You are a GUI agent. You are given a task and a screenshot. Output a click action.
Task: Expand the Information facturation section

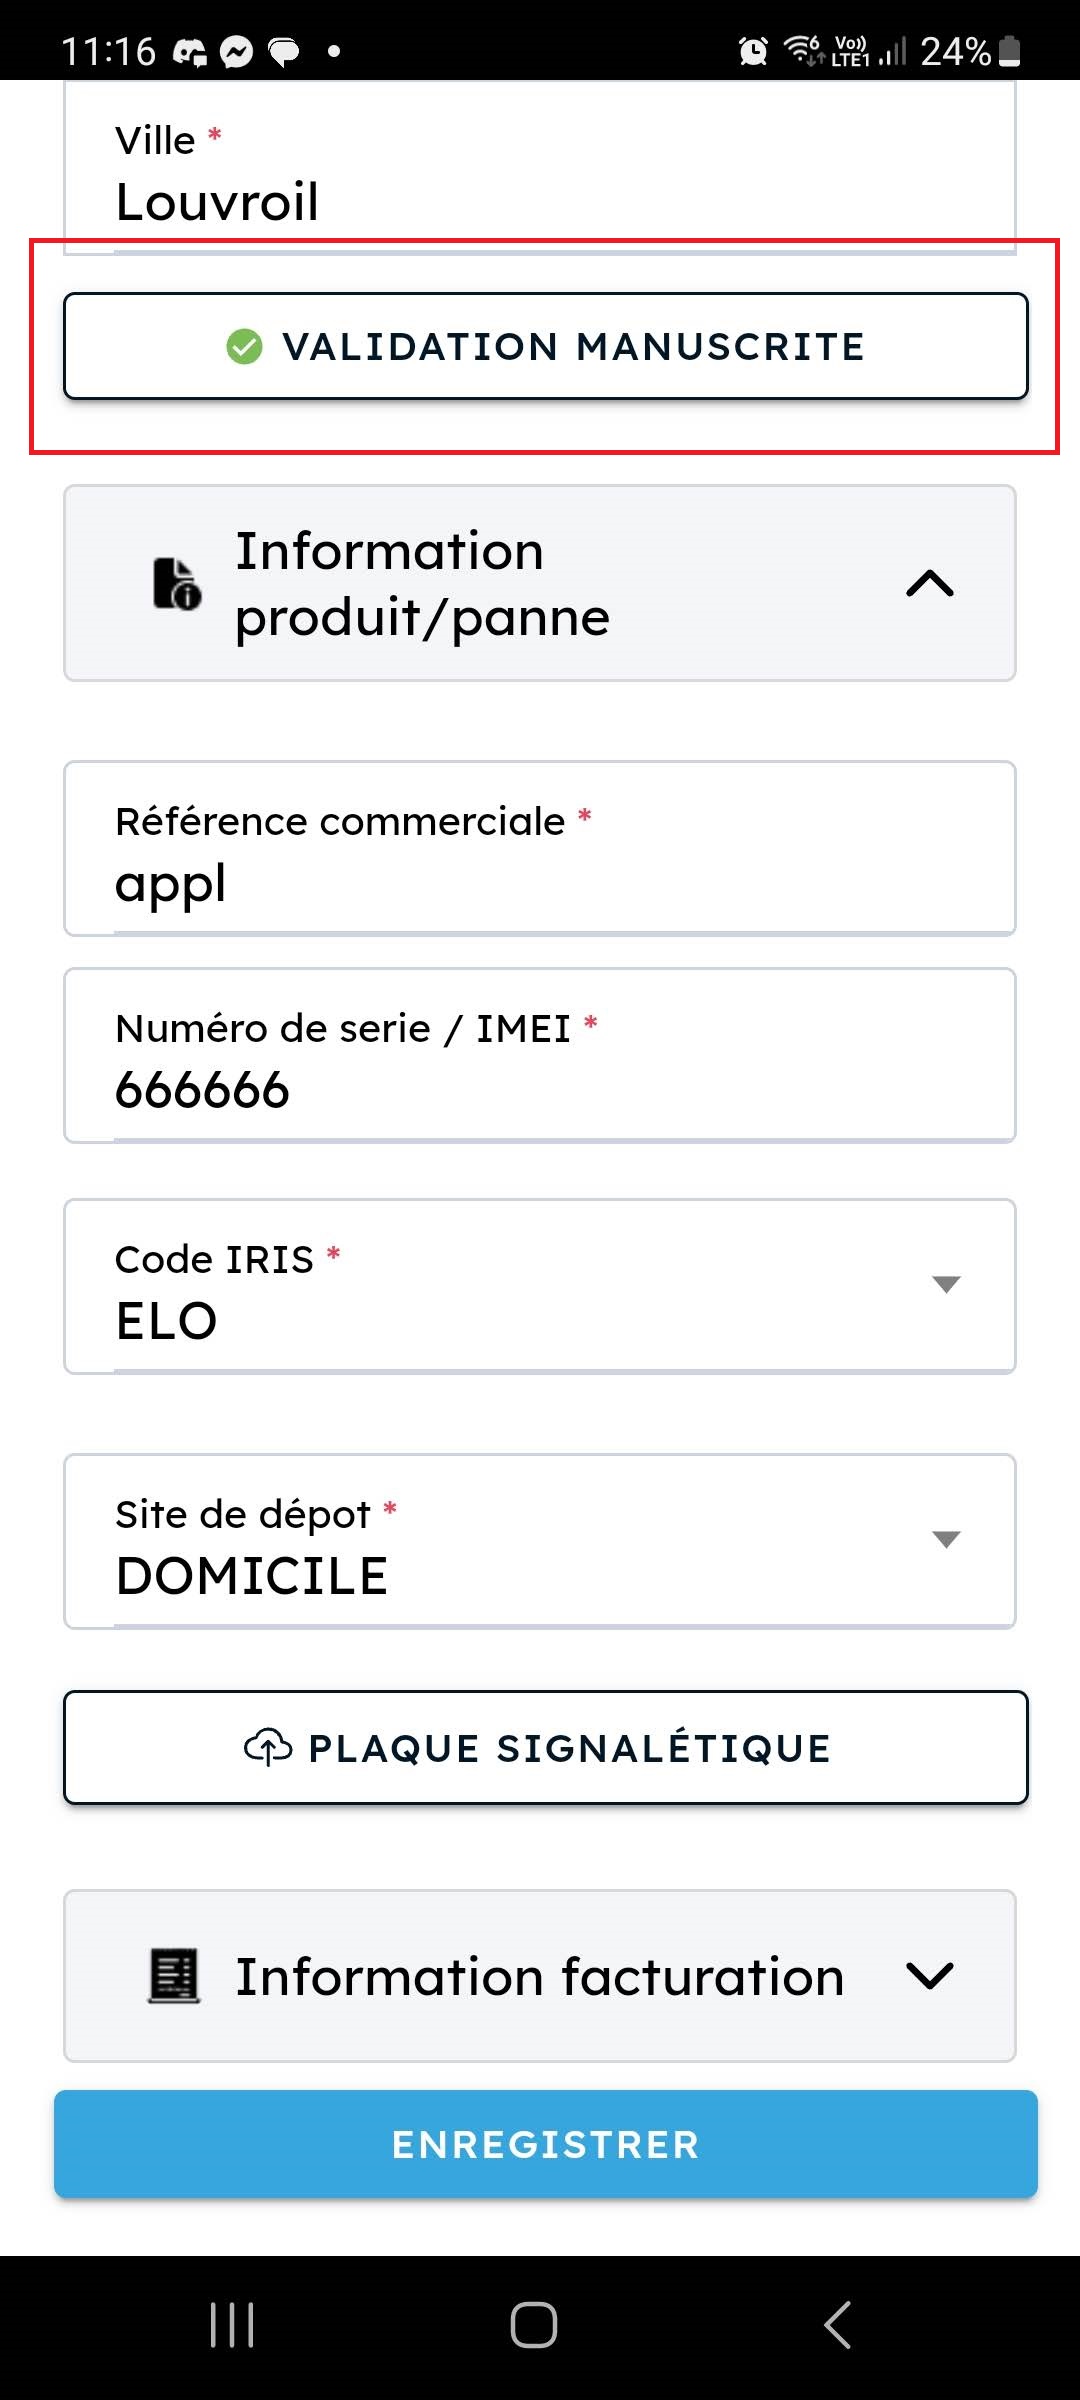point(929,1976)
